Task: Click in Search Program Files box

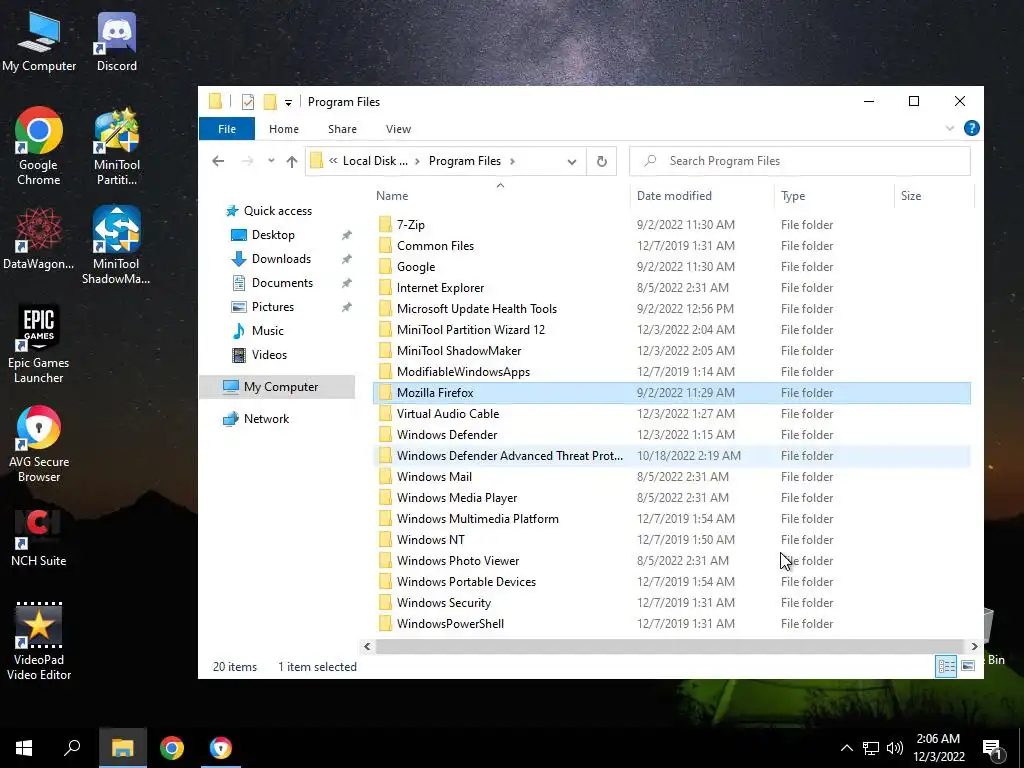Action: pos(800,161)
